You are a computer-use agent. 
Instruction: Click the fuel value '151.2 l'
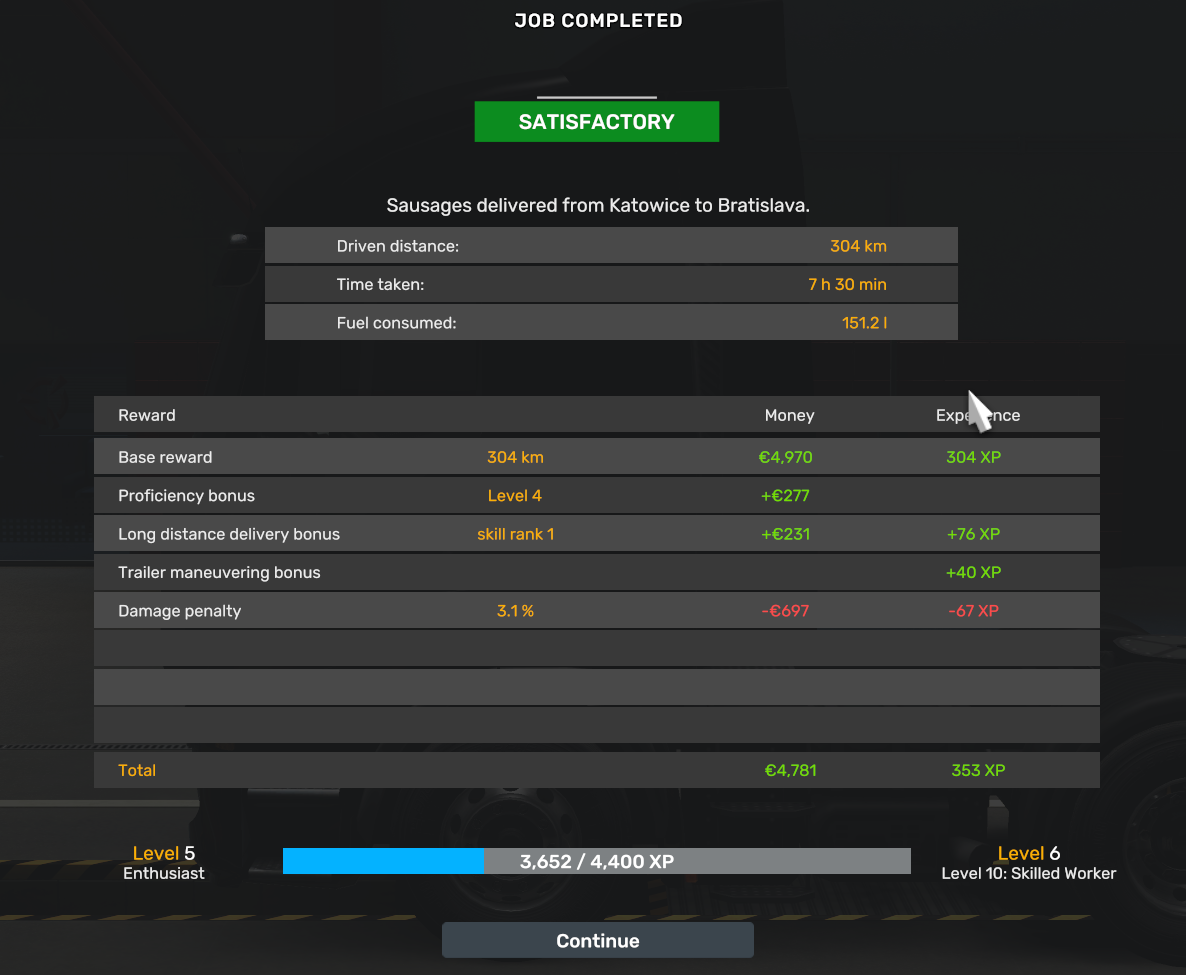[x=865, y=323]
